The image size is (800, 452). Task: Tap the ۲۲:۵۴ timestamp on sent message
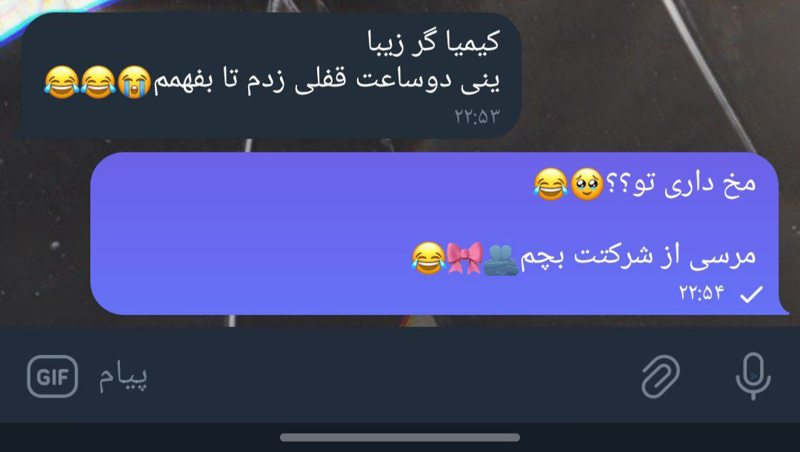tap(702, 293)
